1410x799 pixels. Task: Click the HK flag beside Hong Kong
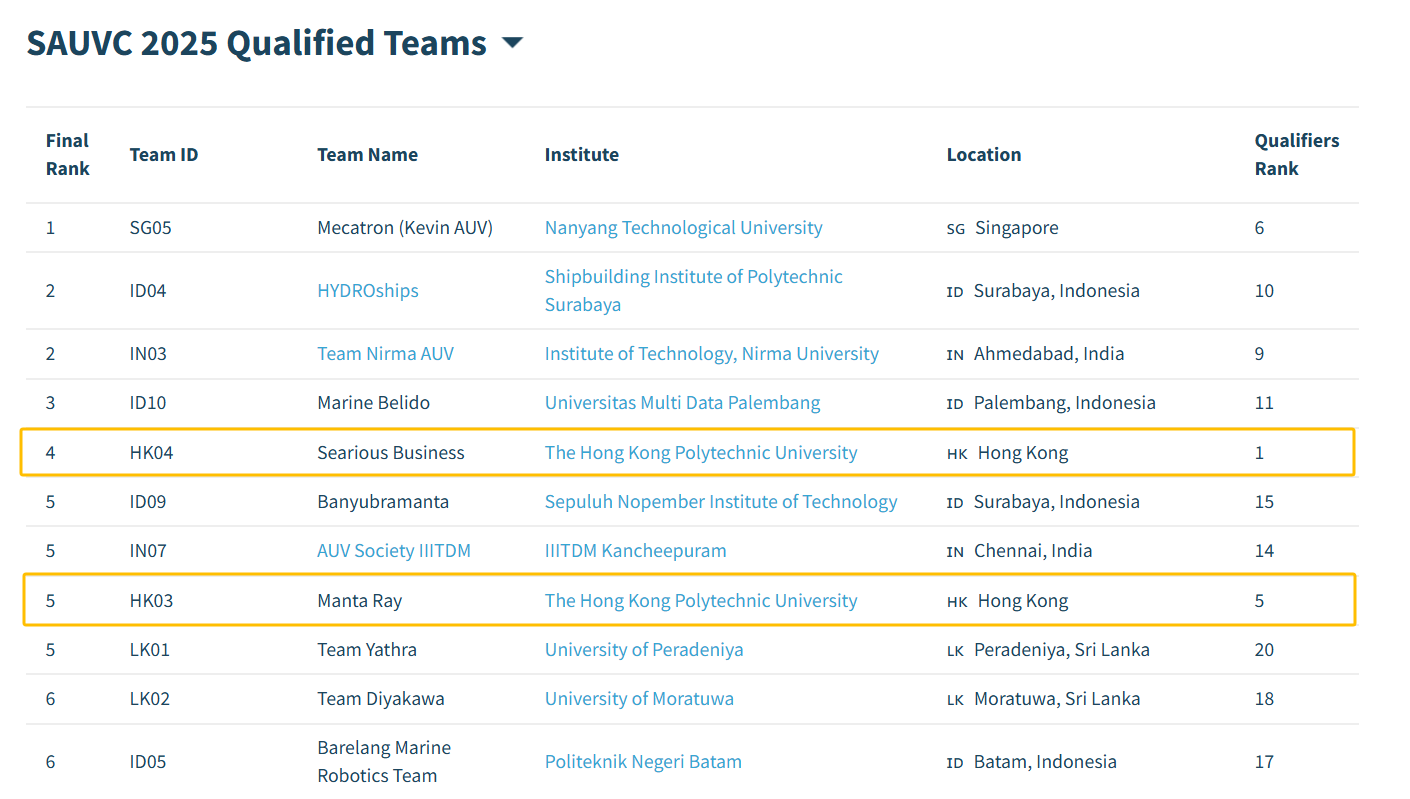pos(955,453)
